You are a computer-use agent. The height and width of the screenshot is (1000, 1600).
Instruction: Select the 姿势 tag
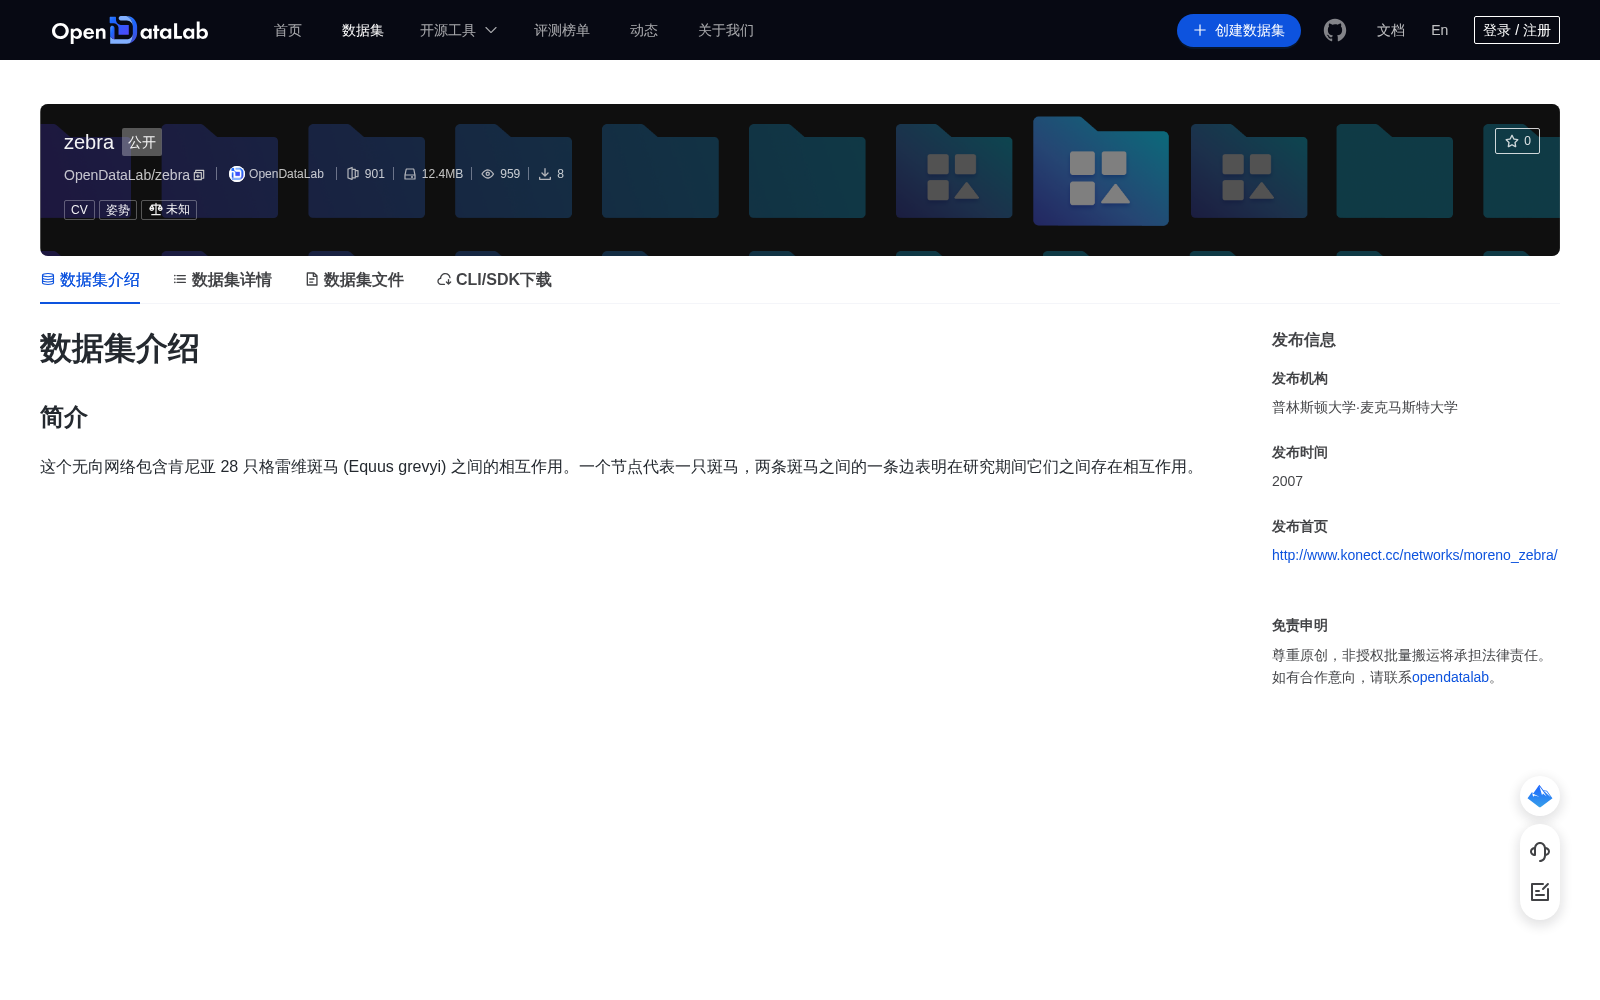118,210
